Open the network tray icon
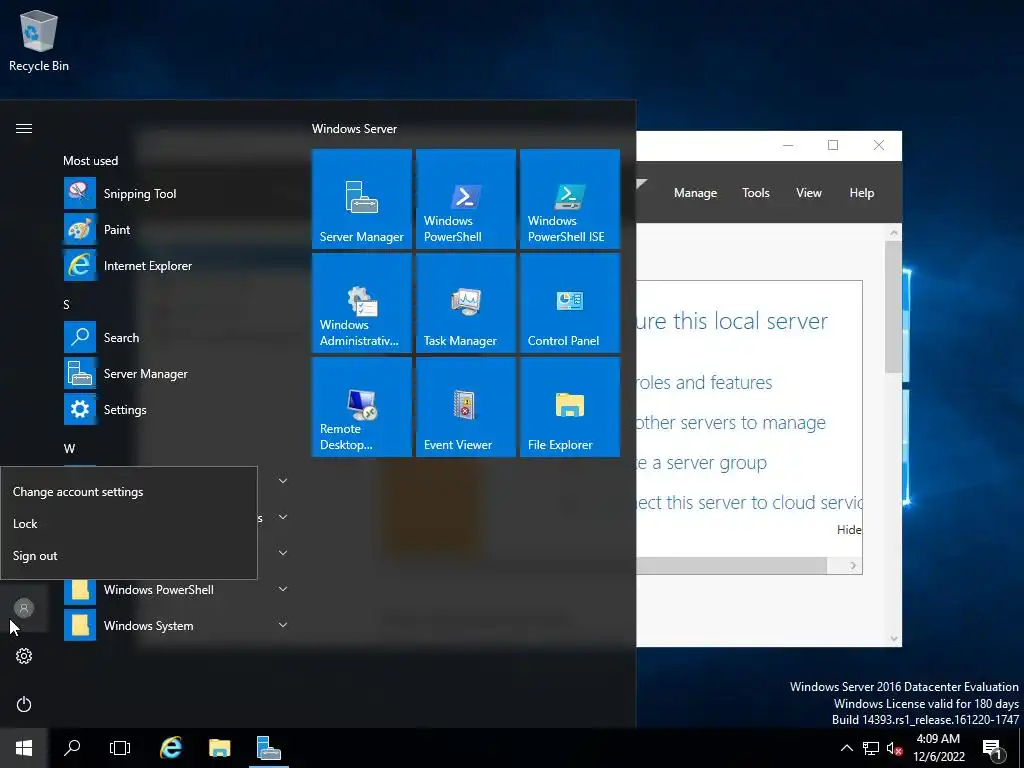Viewport: 1024px width, 768px height. pyautogui.click(x=871, y=748)
